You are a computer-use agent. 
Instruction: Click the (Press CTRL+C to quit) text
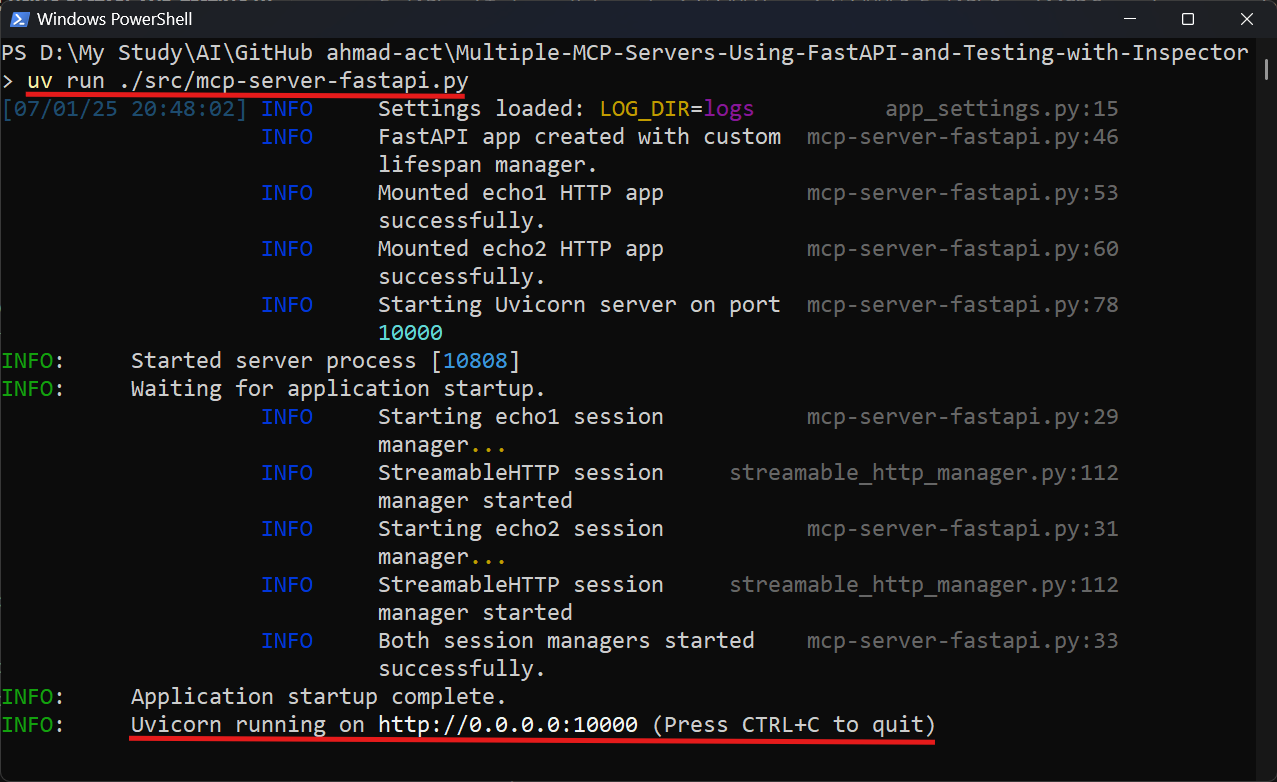794,724
